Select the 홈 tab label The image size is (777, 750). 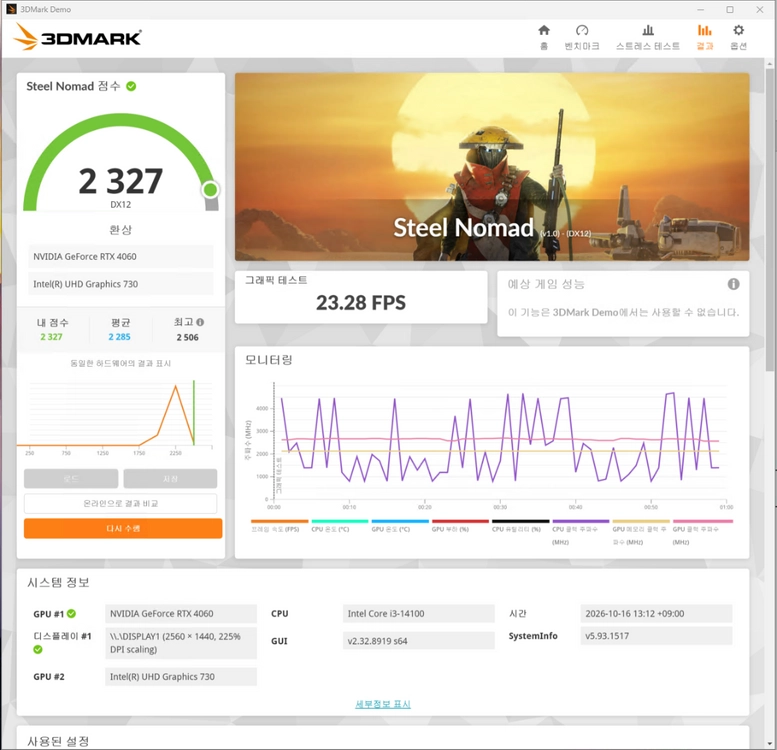pyautogui.click(x=544, y=46)
